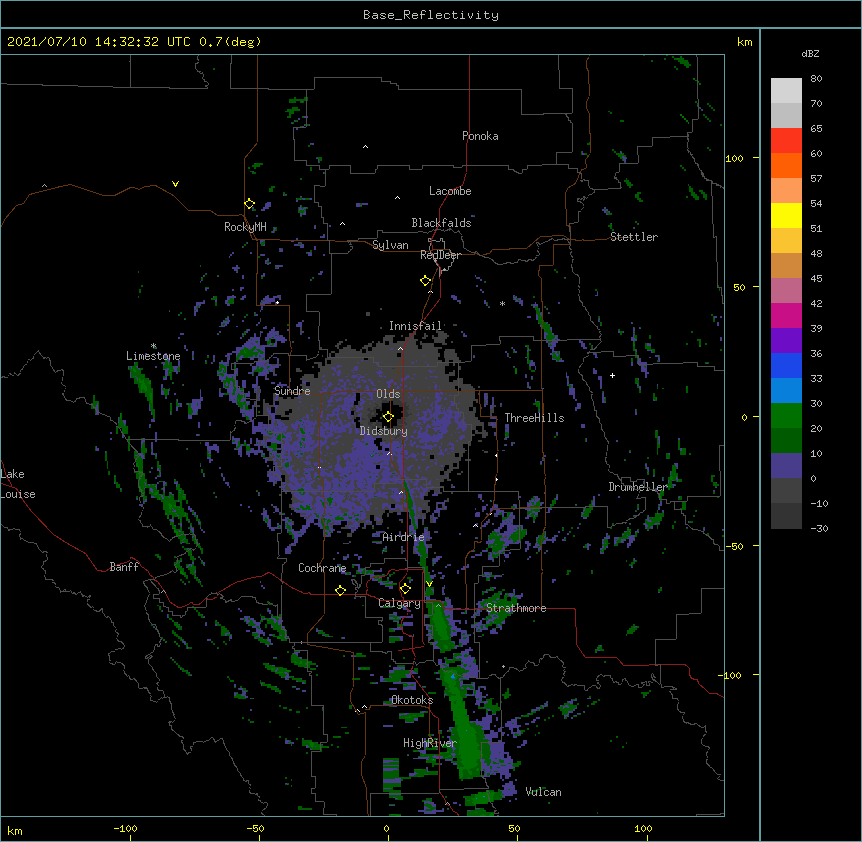Click the yellow V marker east of Calgary
The width and height of the screenshot is (862, 842).
tap(429, 584)
